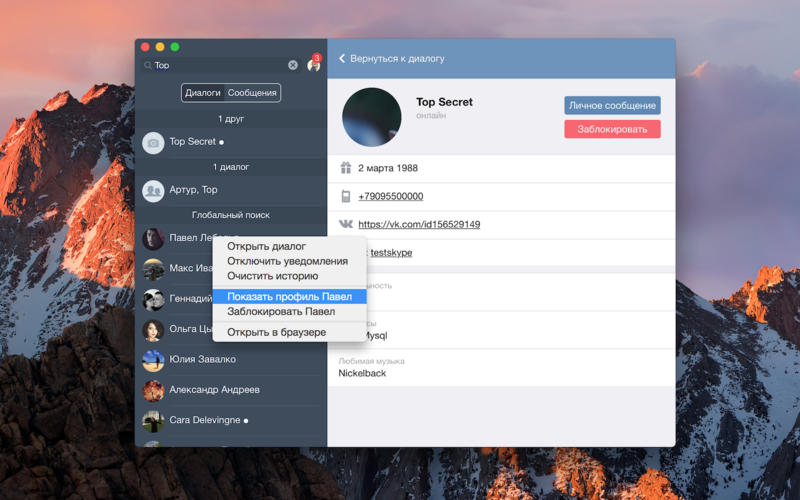Select Юлия Завалко in search results
This screenshot has width=800, height=500.
231,360
